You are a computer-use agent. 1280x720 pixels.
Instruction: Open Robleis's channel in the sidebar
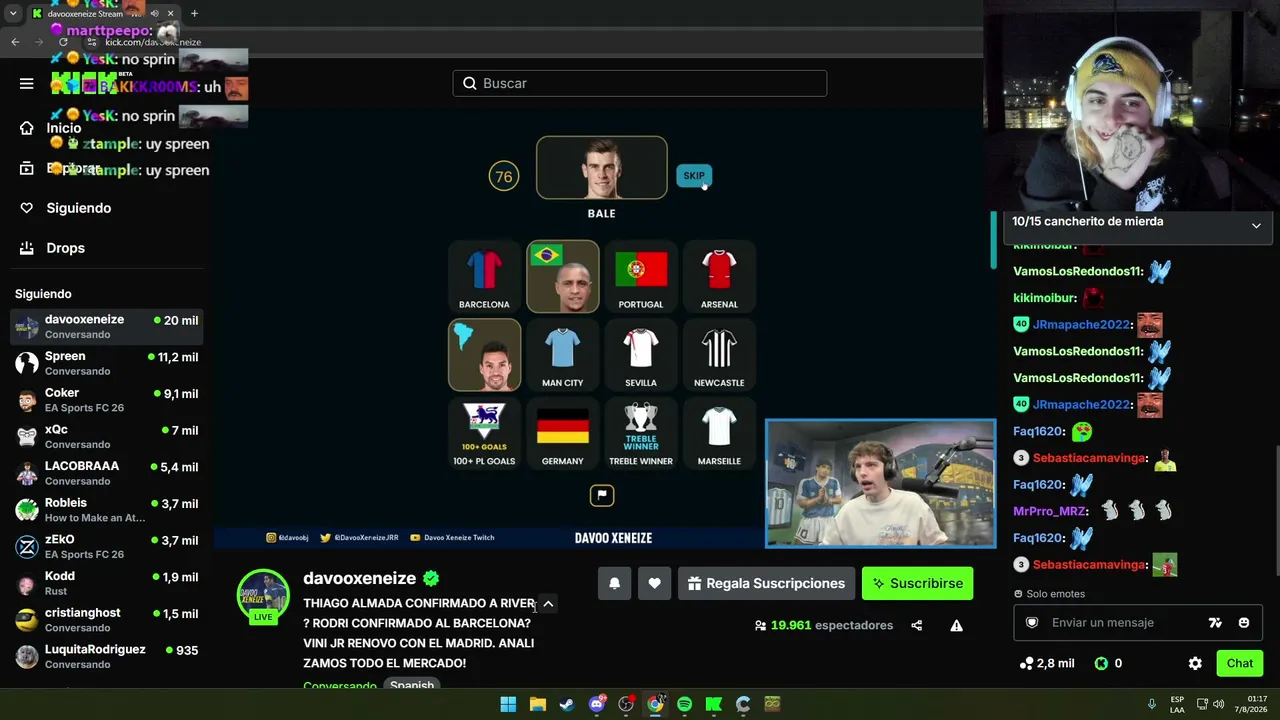(x=106, y=510)
